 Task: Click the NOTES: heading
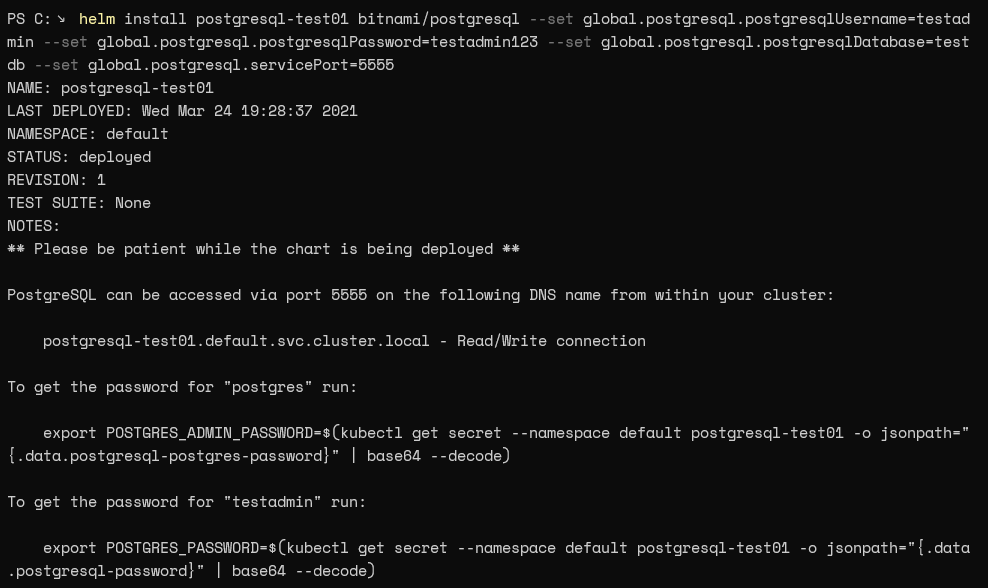click(33, 226)
